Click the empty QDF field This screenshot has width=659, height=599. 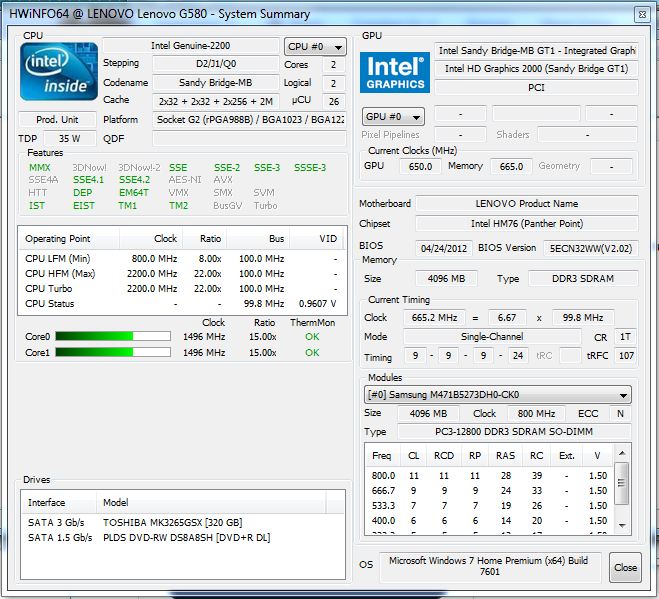pos(250,138)
